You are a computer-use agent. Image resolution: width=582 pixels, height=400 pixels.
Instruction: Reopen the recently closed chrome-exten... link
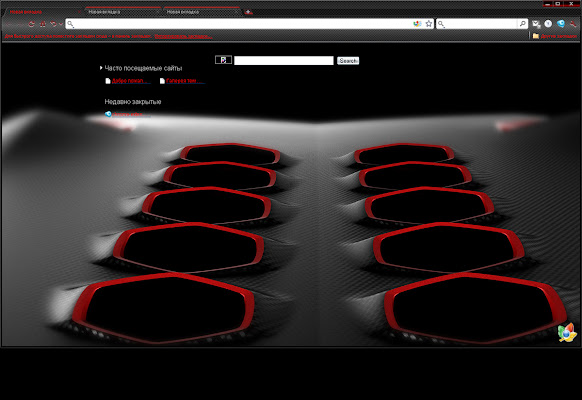click(128, 114)
